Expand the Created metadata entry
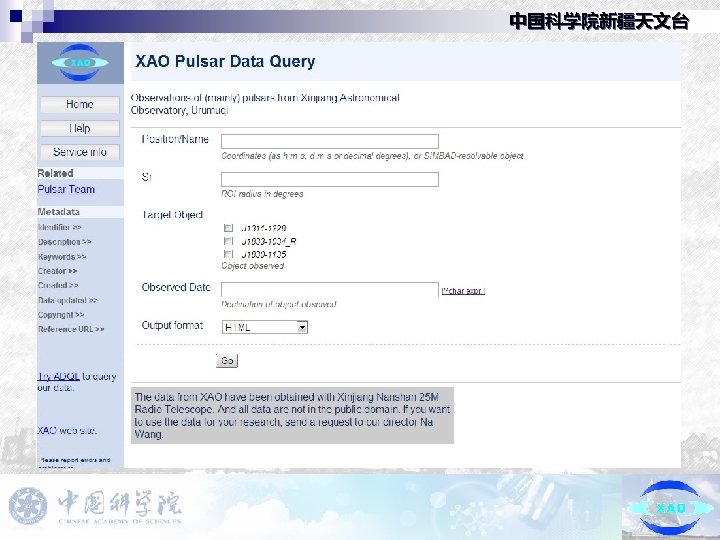The width and height of the screenshot is (720, 540). [x=58, y=286]
